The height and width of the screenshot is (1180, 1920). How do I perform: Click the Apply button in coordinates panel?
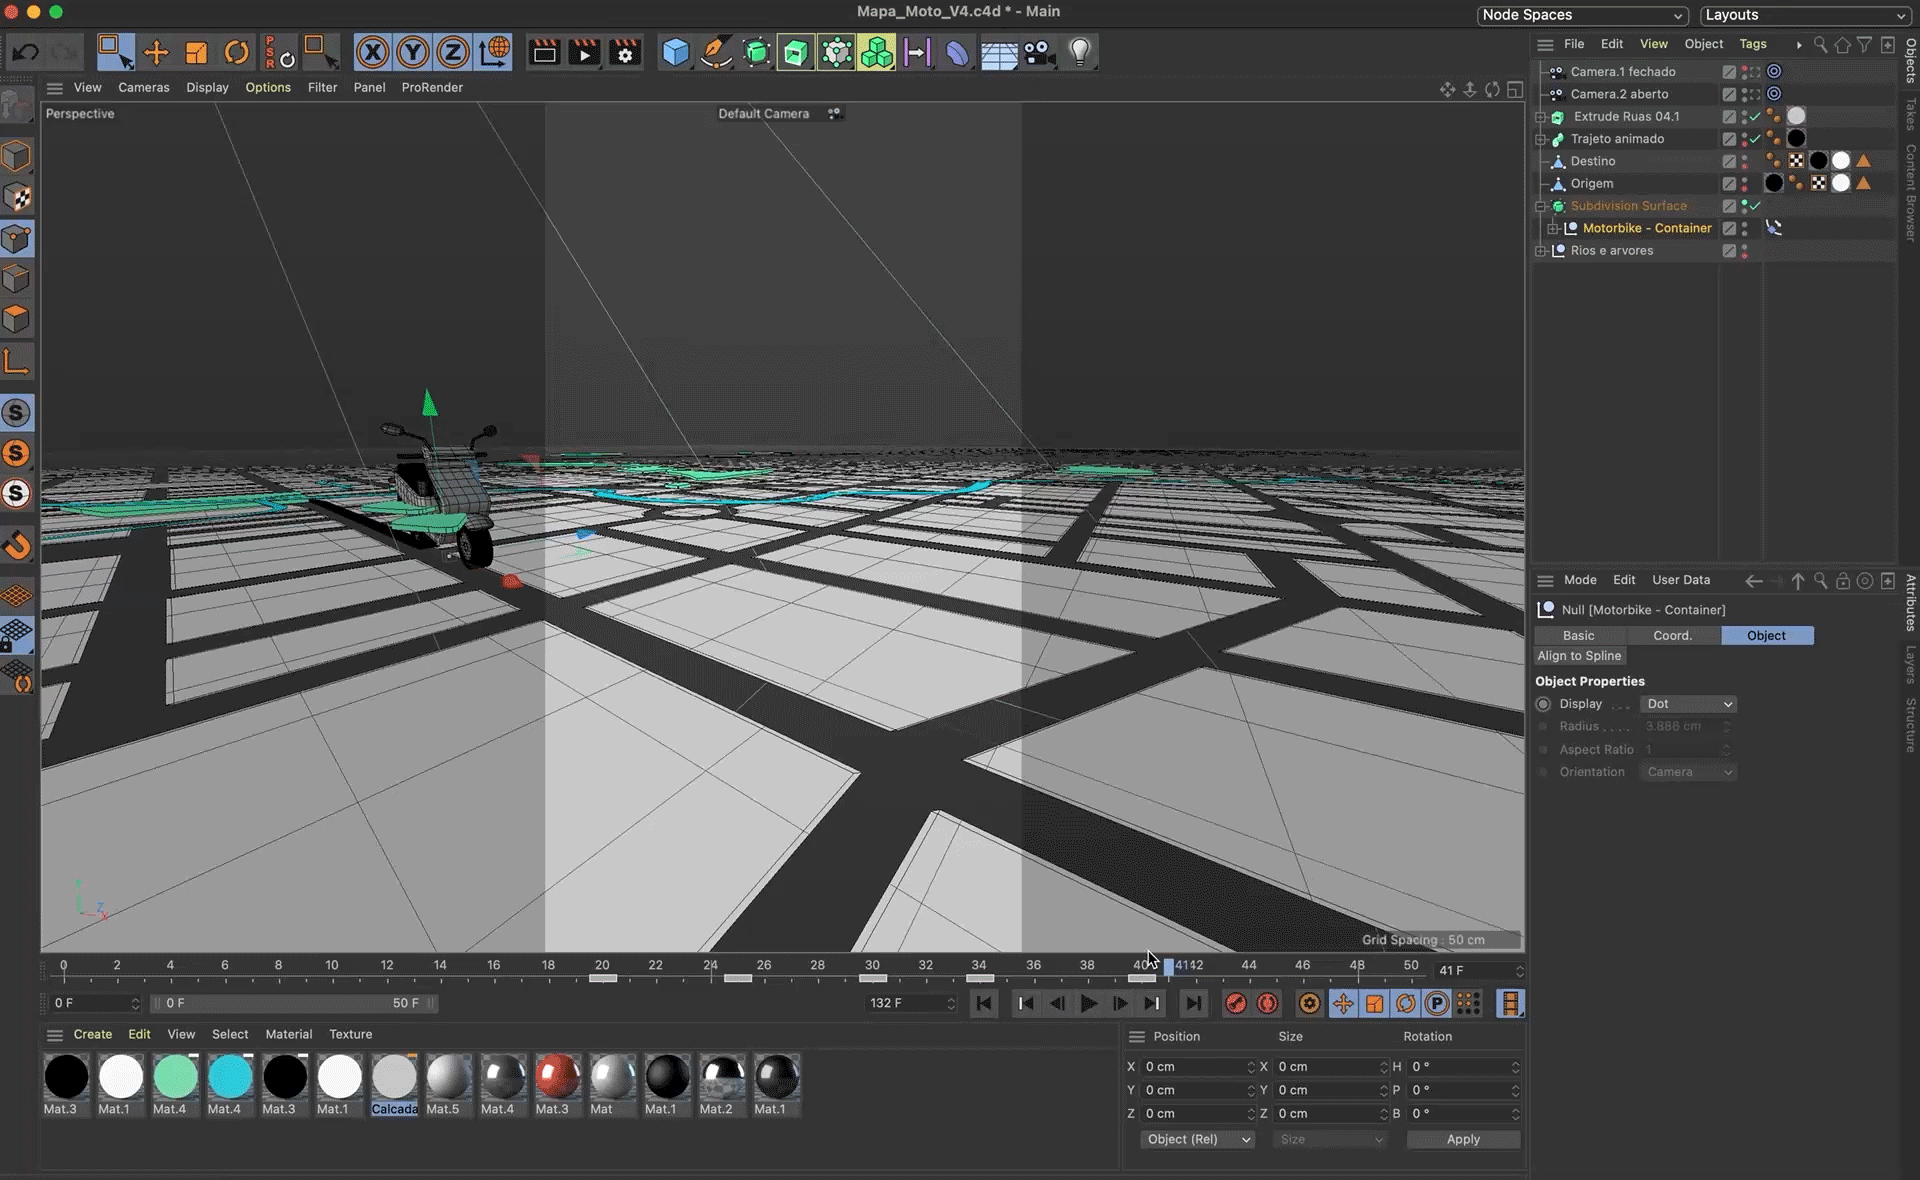click(1462, 1139)
